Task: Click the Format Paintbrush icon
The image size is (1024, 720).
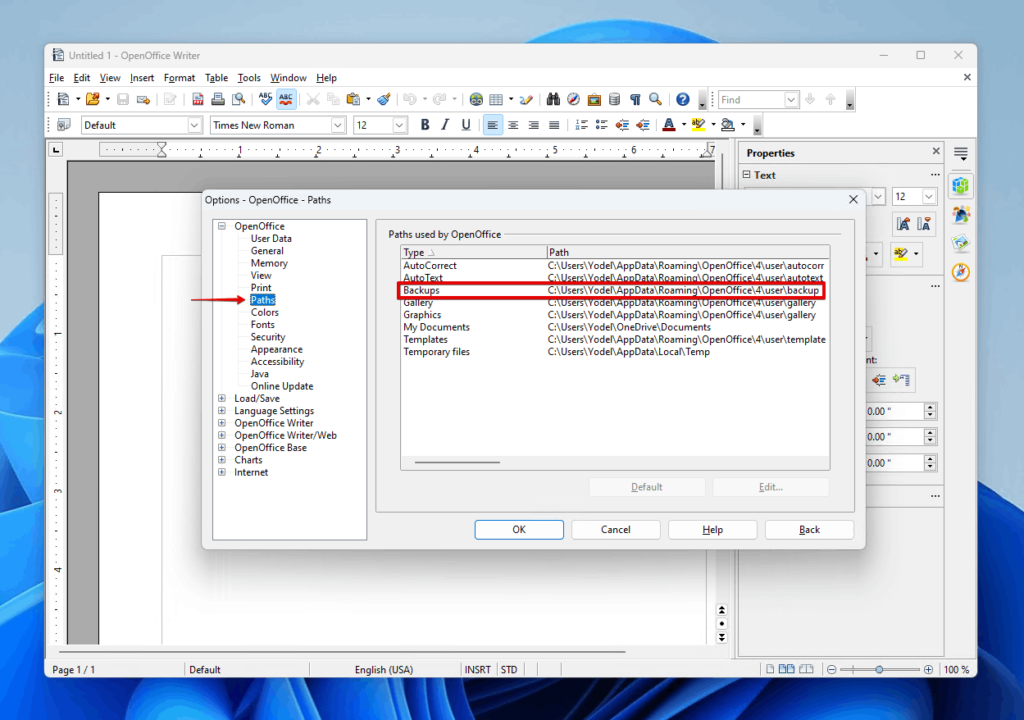Action: click(384, 99)
